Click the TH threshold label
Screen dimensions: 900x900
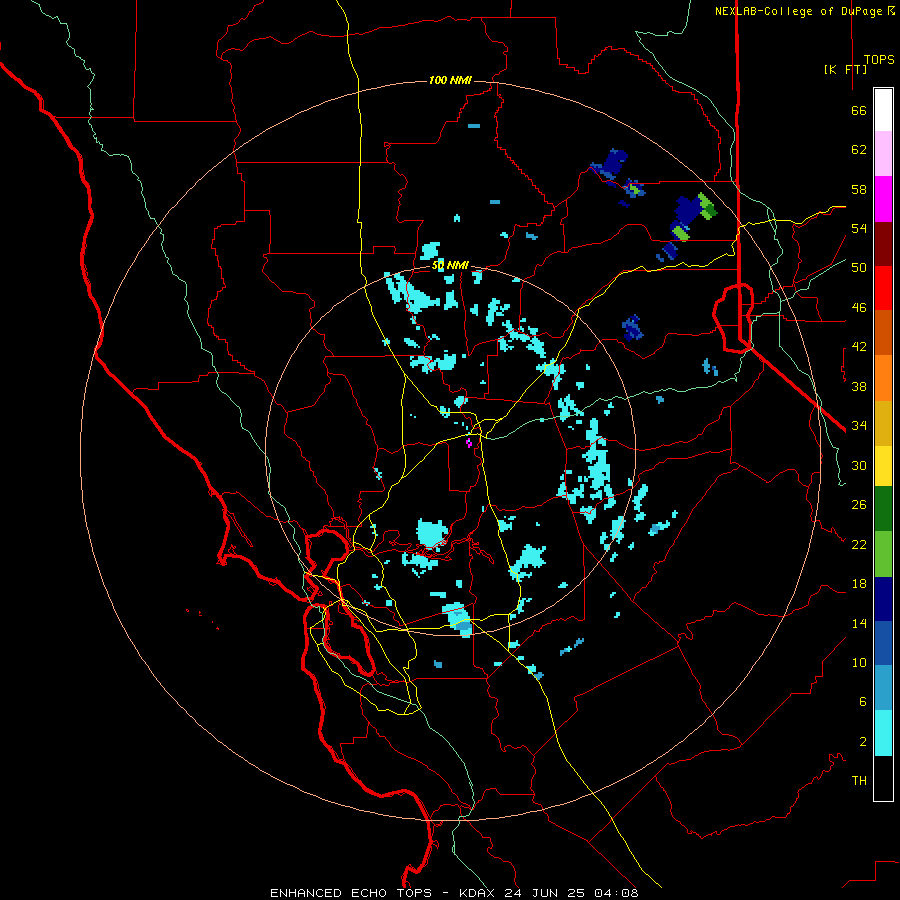pyautogui.click(x=859, y=781)
